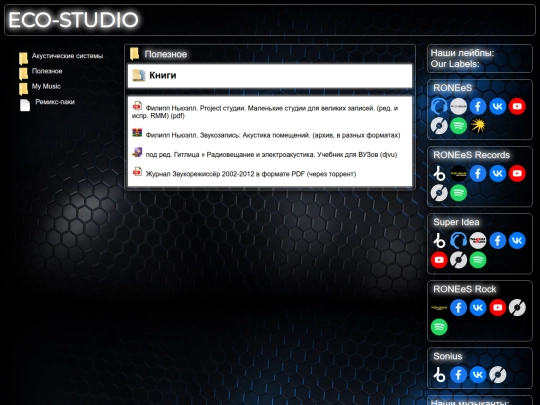Click the folder icon beside My Music

23,89
